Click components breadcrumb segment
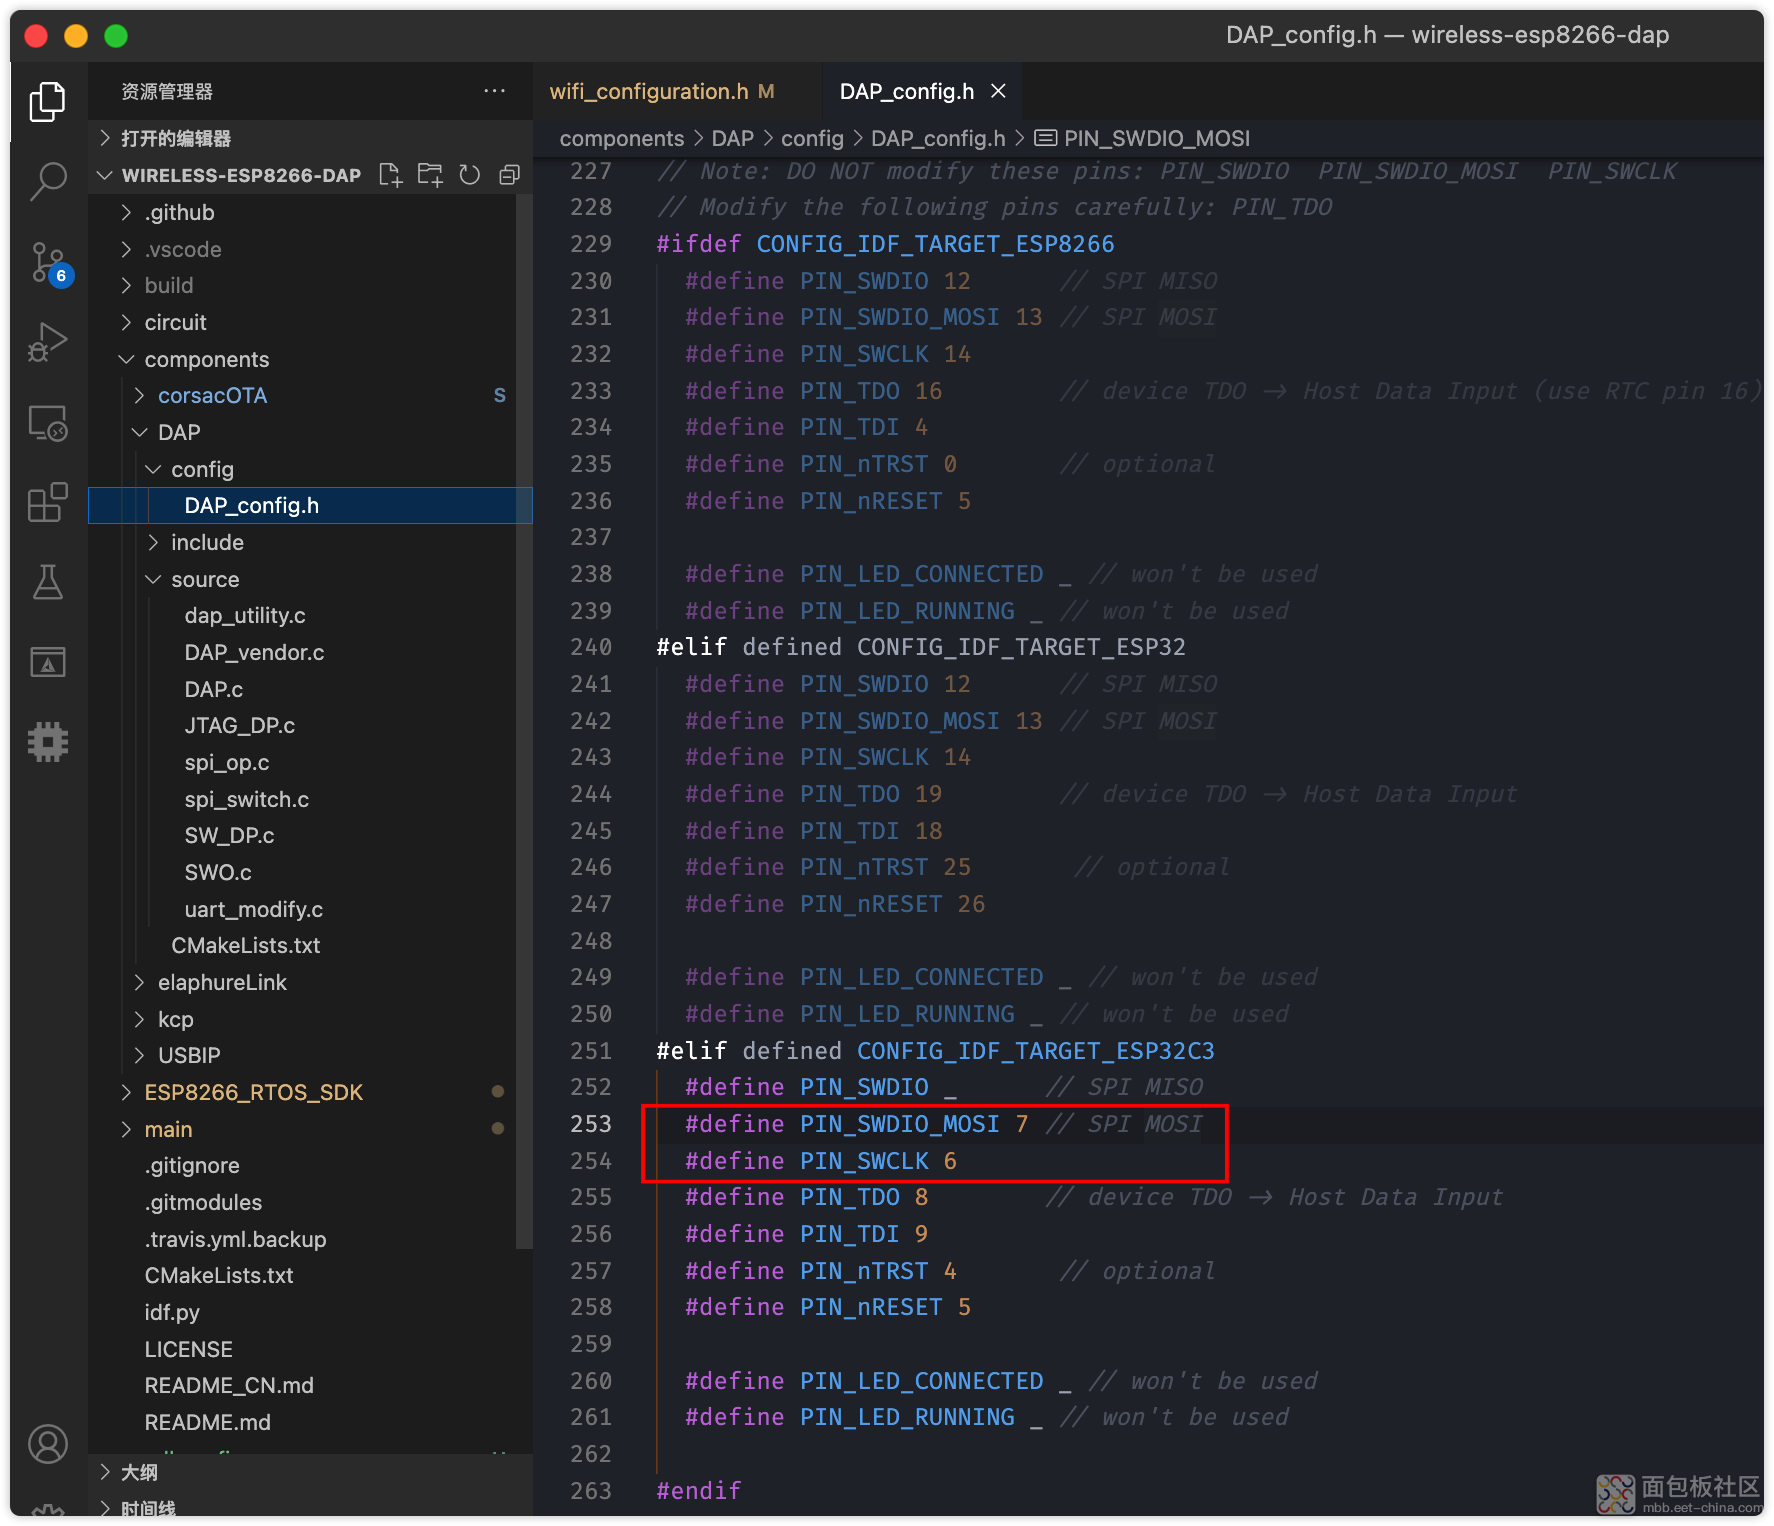Viewport: 1774px width, 1526px height. 621,138
